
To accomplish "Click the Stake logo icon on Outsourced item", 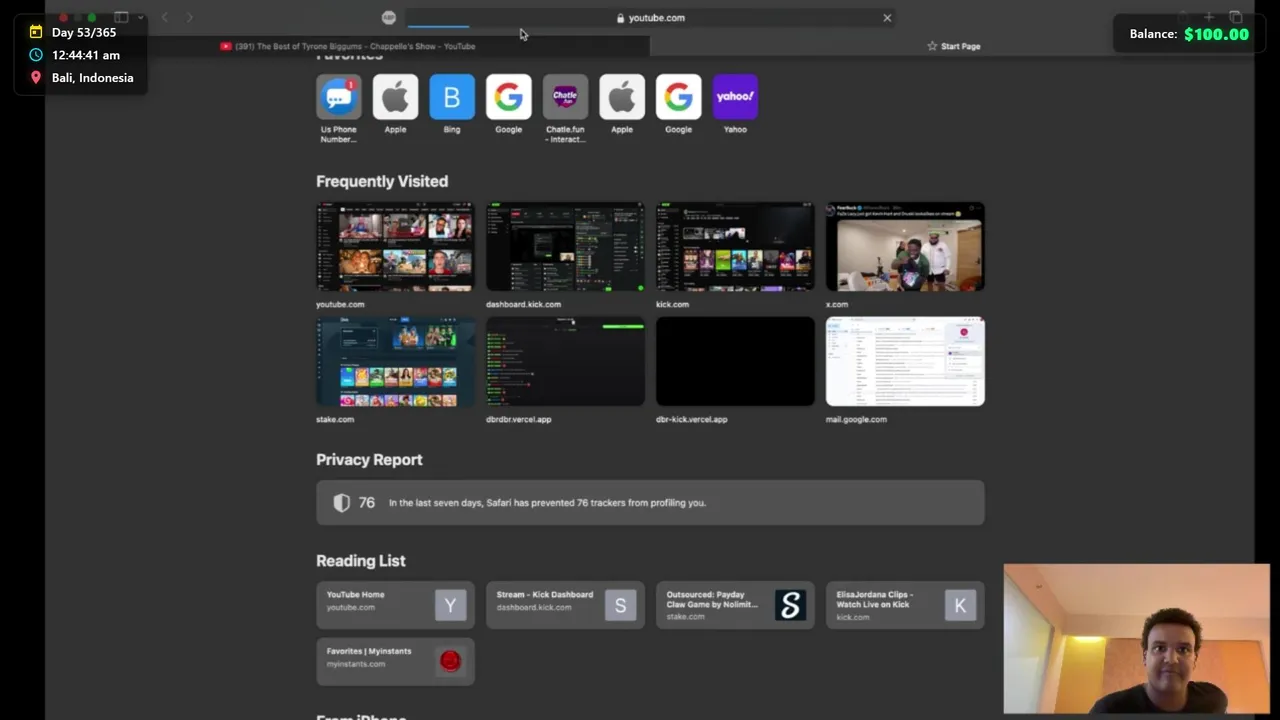I will click(790, 605).
